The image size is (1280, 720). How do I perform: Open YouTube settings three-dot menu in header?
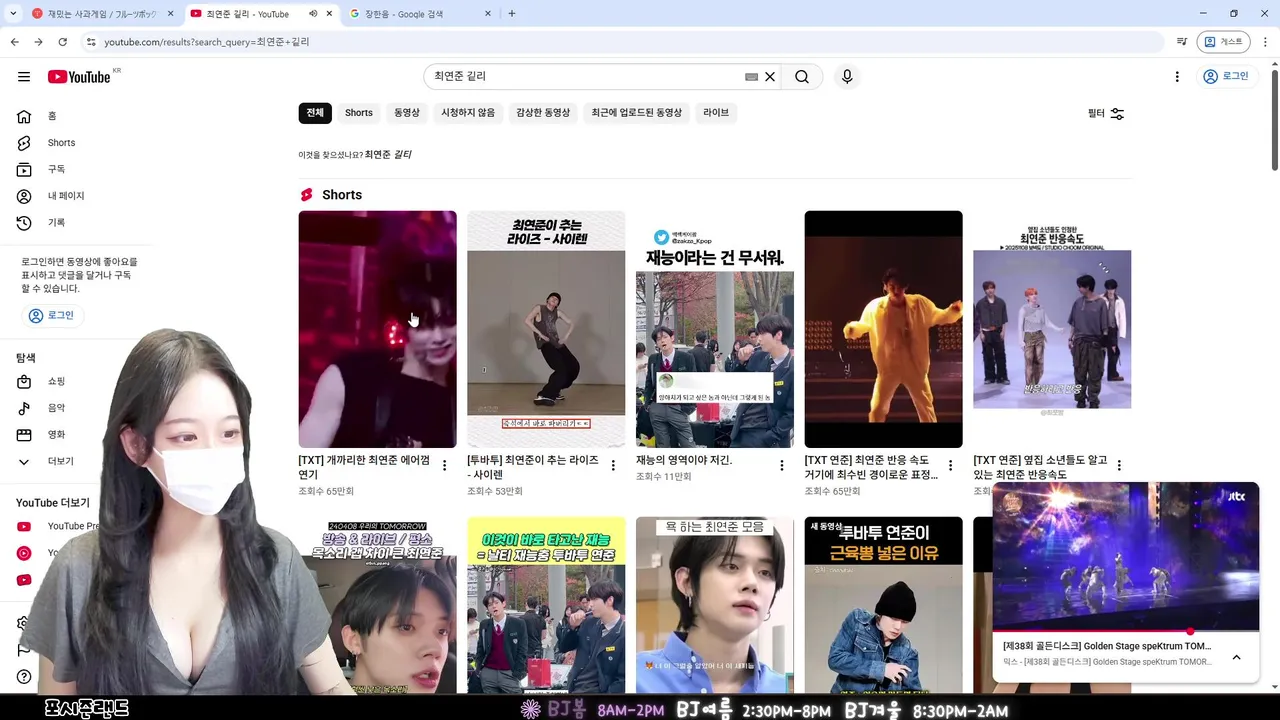pyautogui.click(x=1177, y=77)
